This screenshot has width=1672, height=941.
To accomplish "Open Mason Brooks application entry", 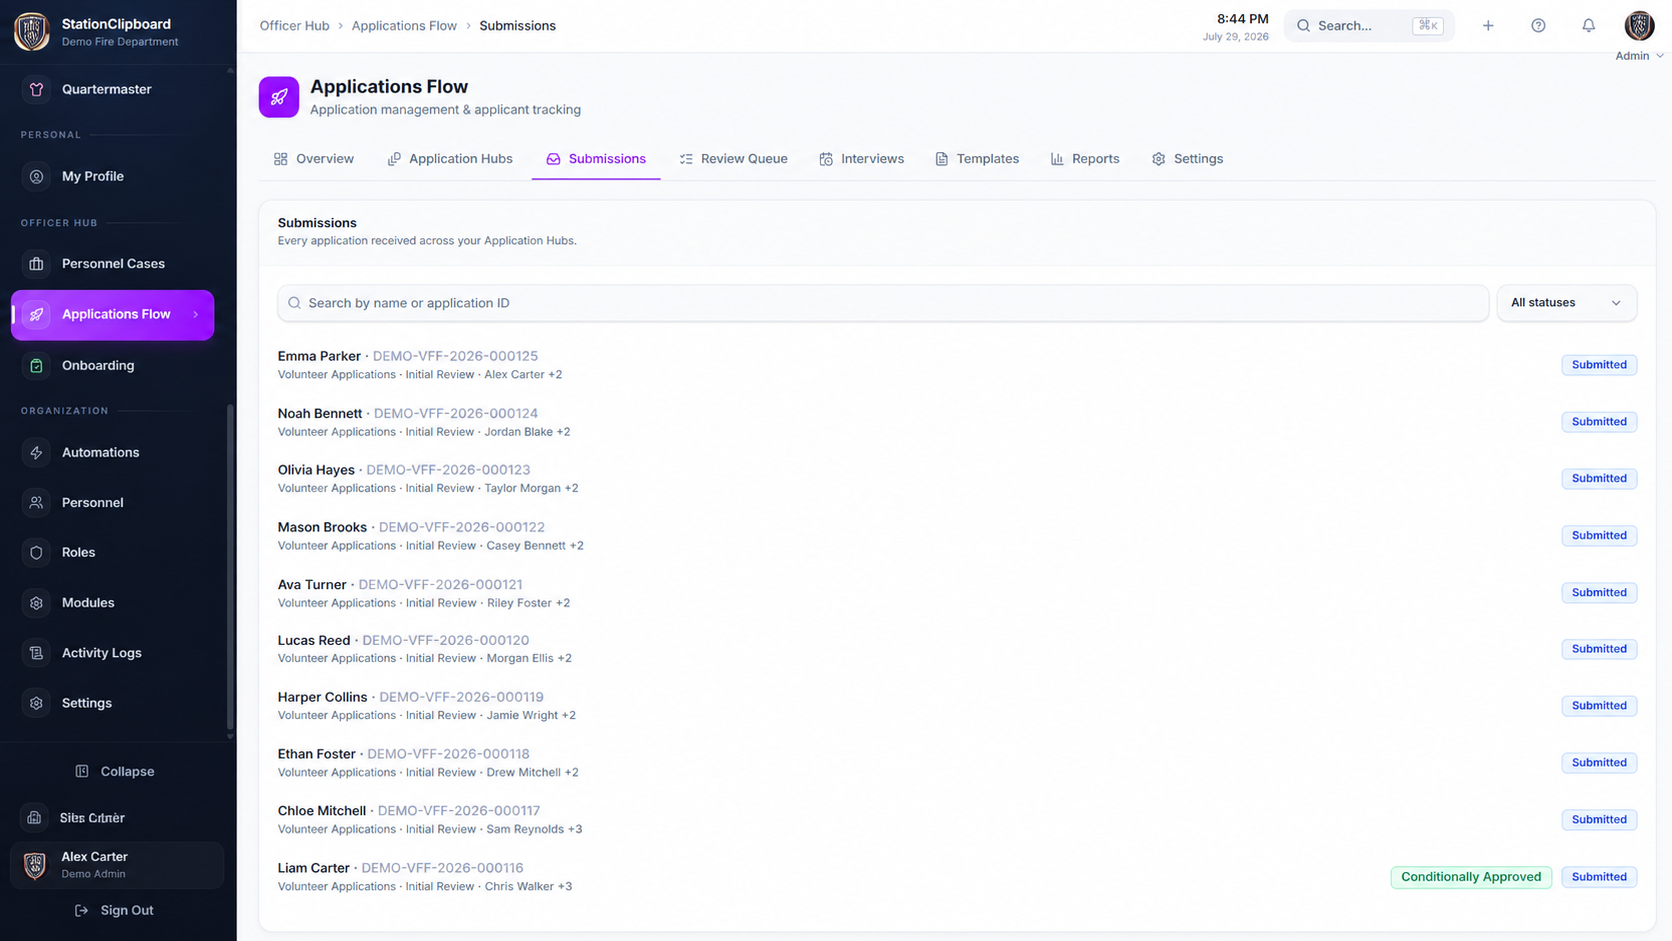I will click(957, 536).
